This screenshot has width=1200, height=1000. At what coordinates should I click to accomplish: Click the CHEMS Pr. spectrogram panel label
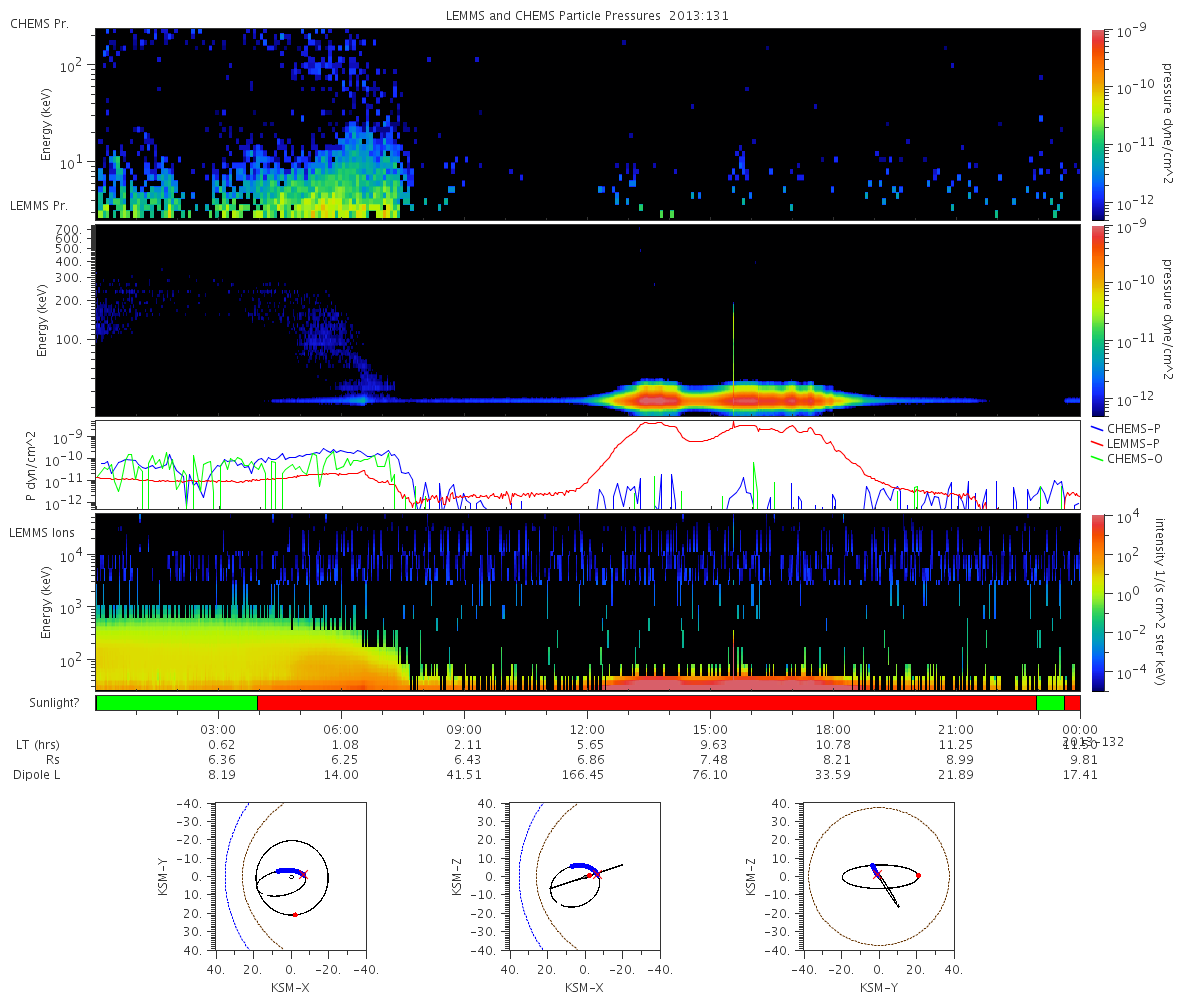pos(39,23)
